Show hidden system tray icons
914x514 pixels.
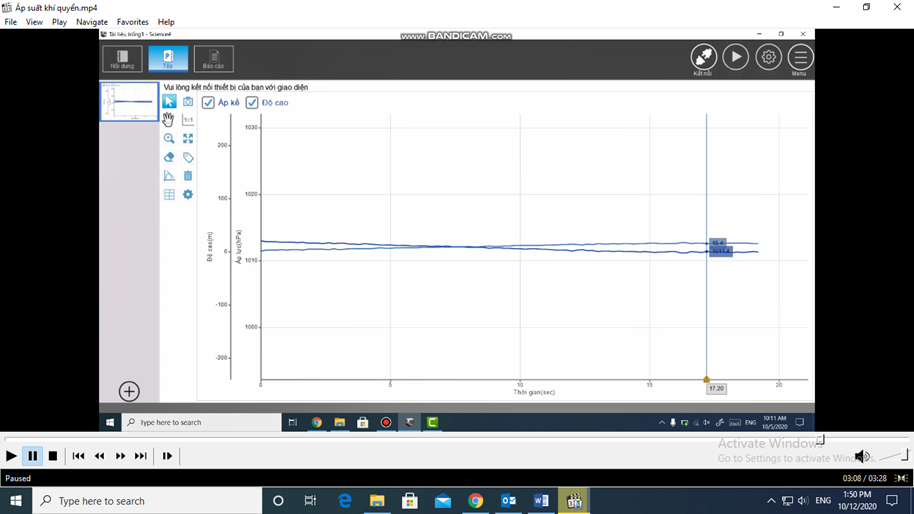pyautogui.click(x=771, y=501)
